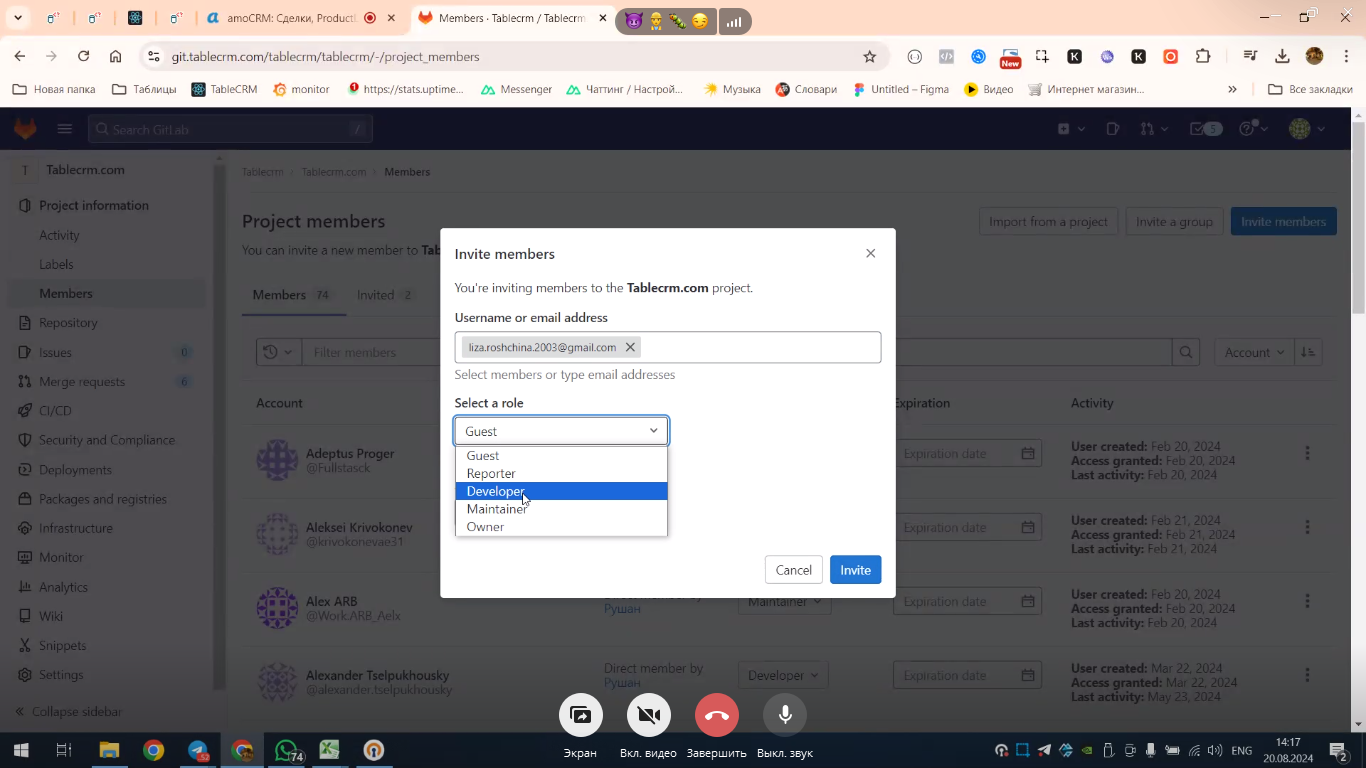Viewport: 1366px width, 768px height.
Task: Click the blue Invite button in dialog
Action: coord(855,570)
